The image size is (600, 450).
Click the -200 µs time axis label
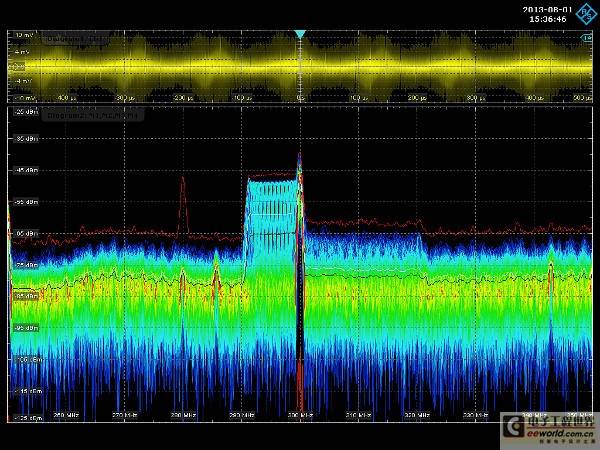pyautogui.click(x=183, y=98)
